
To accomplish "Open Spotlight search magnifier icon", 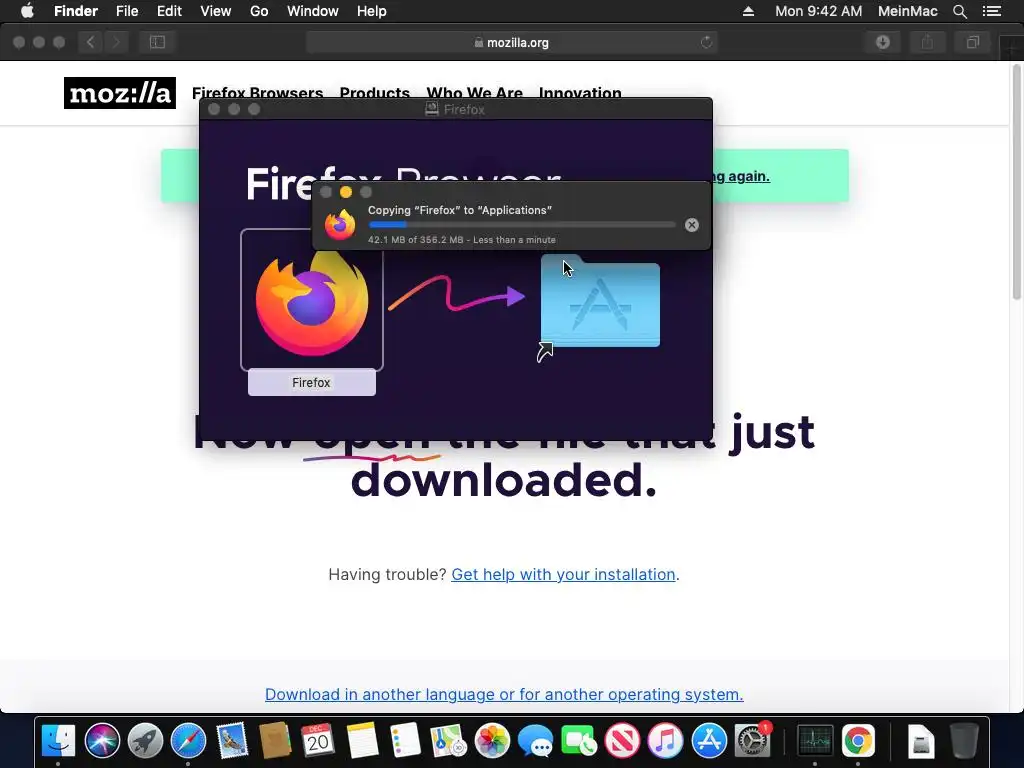I will click(x=959, y=11).
